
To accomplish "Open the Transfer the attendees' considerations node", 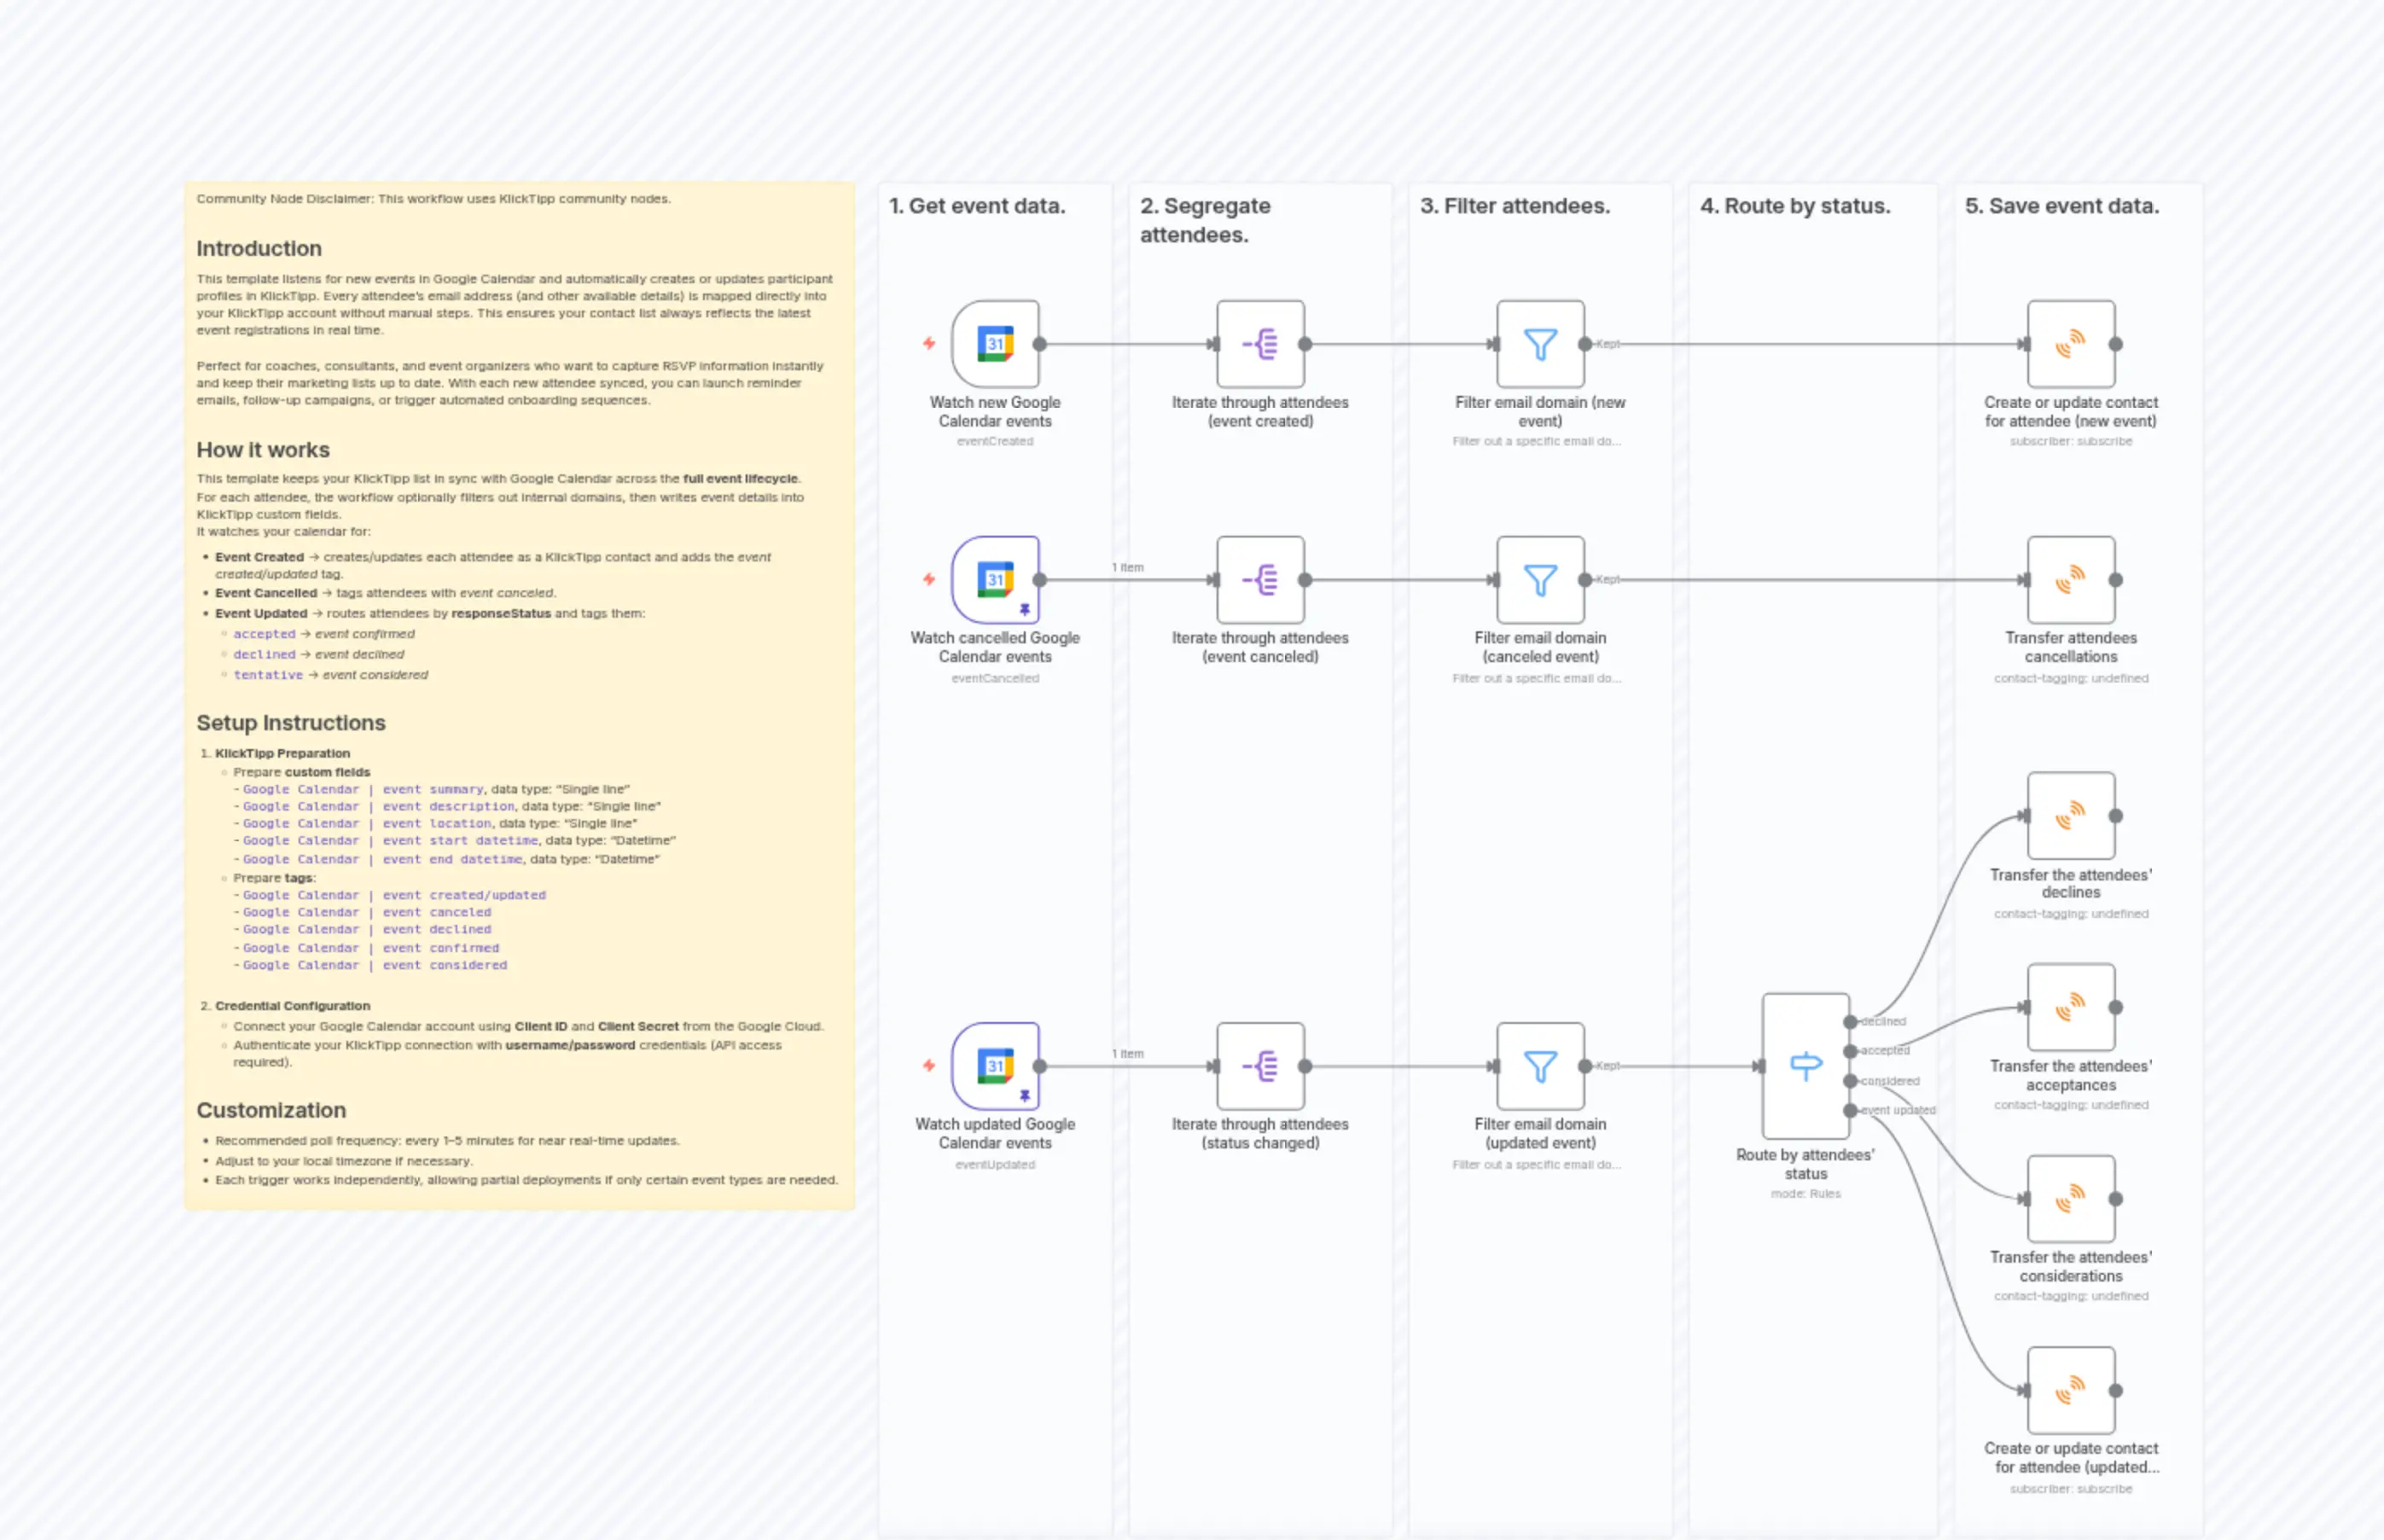I will pyautogui.click(x=2070, y=1197).
